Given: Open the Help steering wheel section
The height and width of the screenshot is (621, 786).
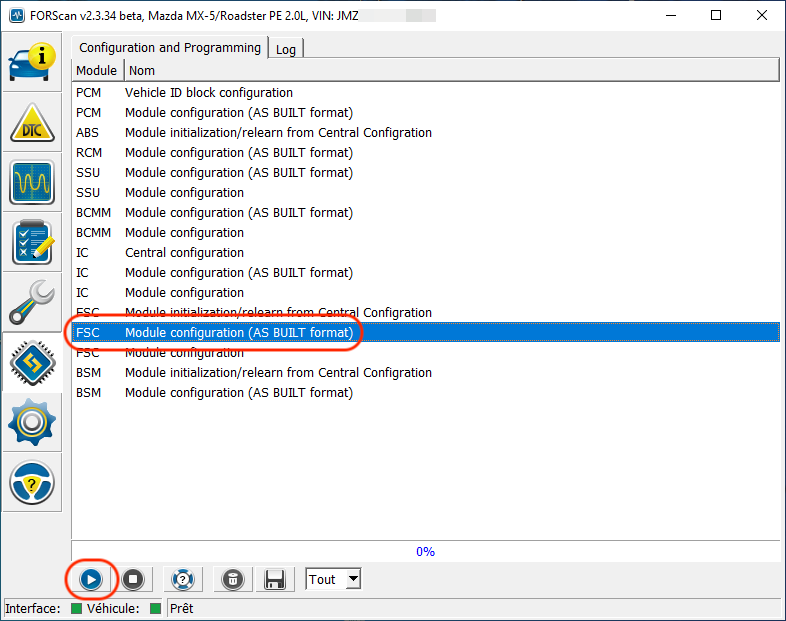Looking at the screenshot, I should pyautogui.click(x=32, y=483).
